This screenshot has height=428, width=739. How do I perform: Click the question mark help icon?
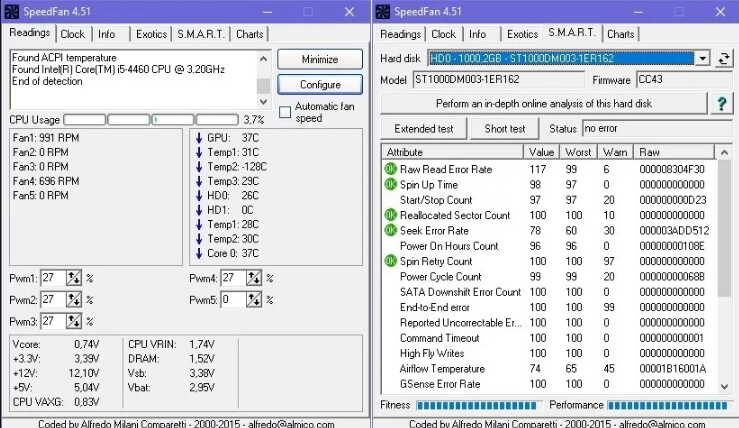click(x=721, y=103)
